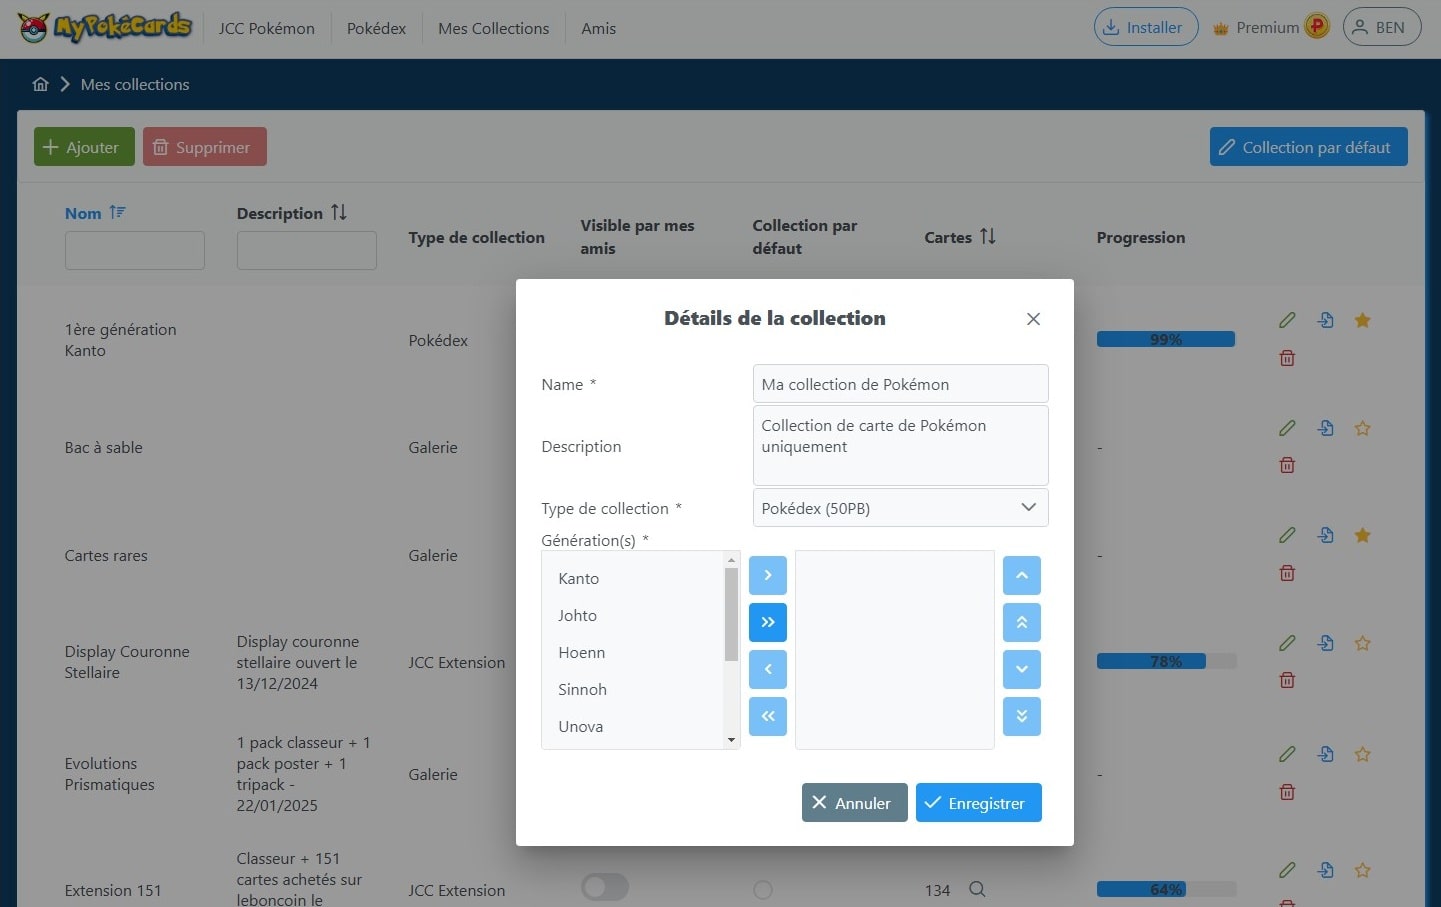This screenshot has width=1441, height=907.
Task: Click the move-to-top reorder arrow button
Action: pyautogui.click(x=1021, y=622)
